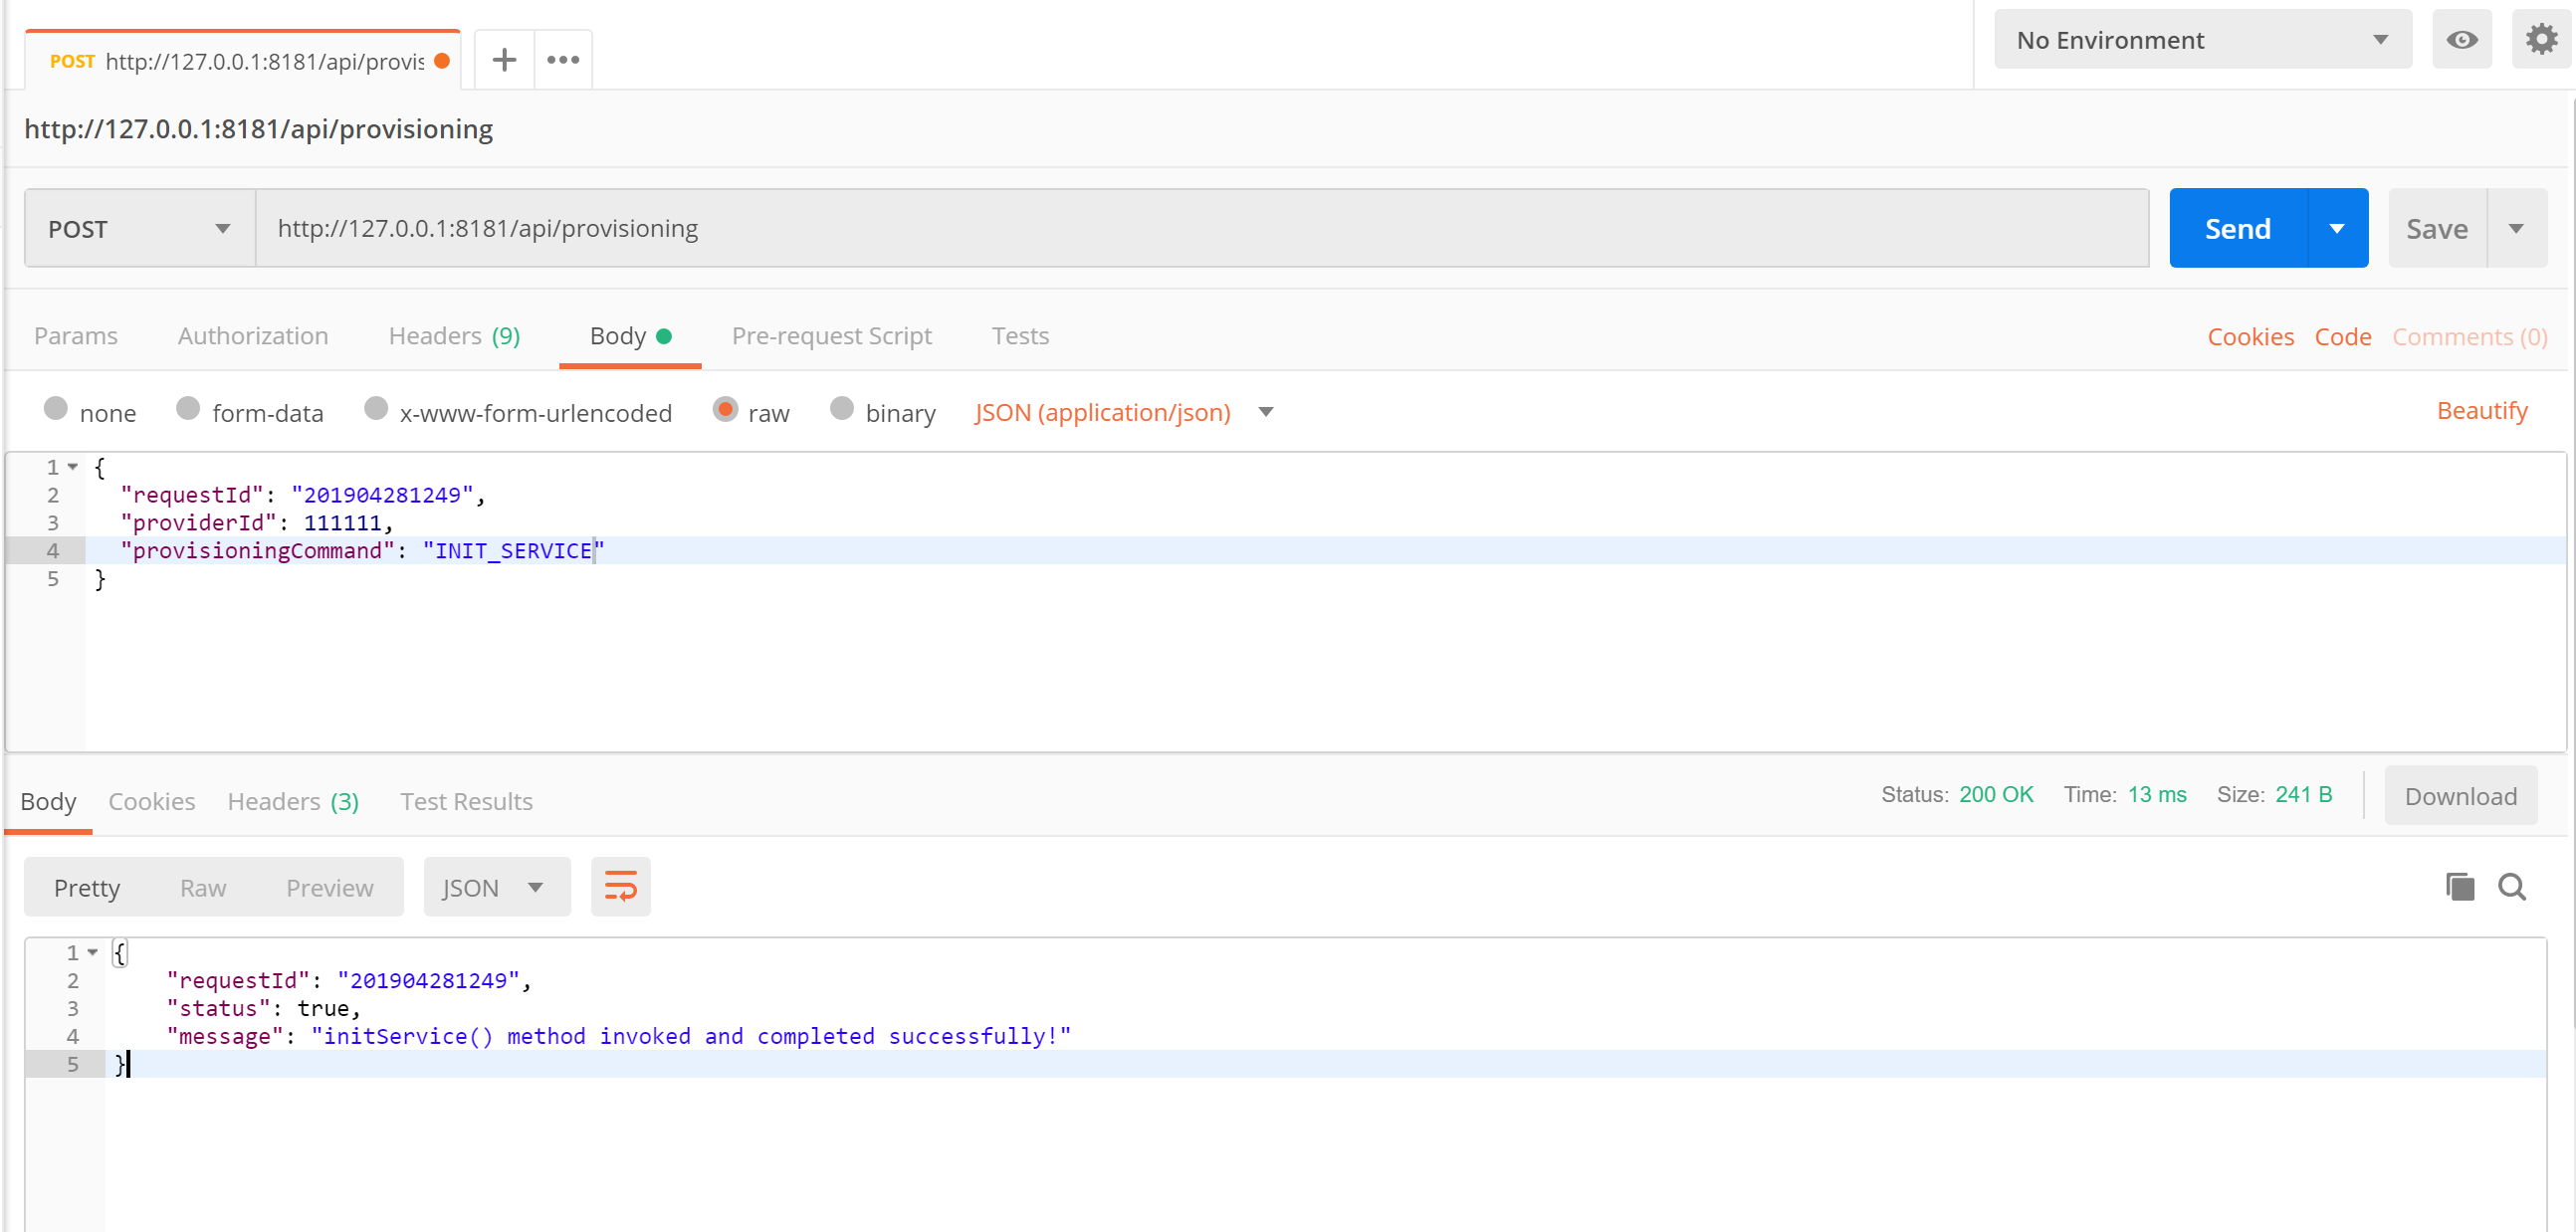Click the 241 B size value
2576x1232 pixels.
(x=2304, y=795)
